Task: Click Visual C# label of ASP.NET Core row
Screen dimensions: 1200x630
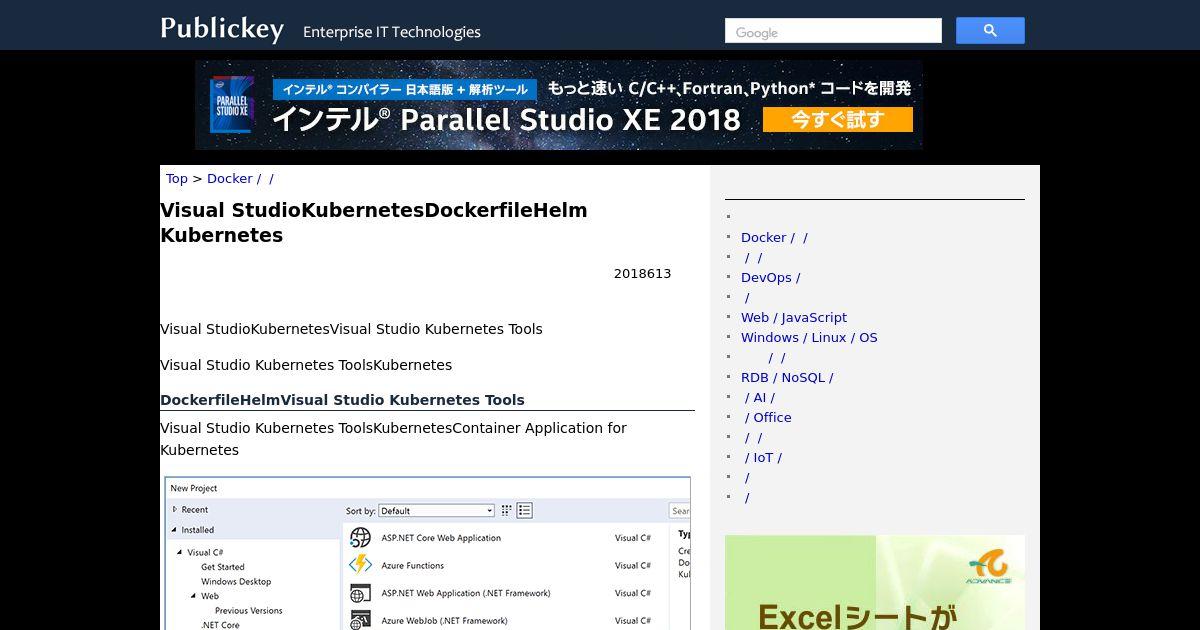Action: coord(632,538)
